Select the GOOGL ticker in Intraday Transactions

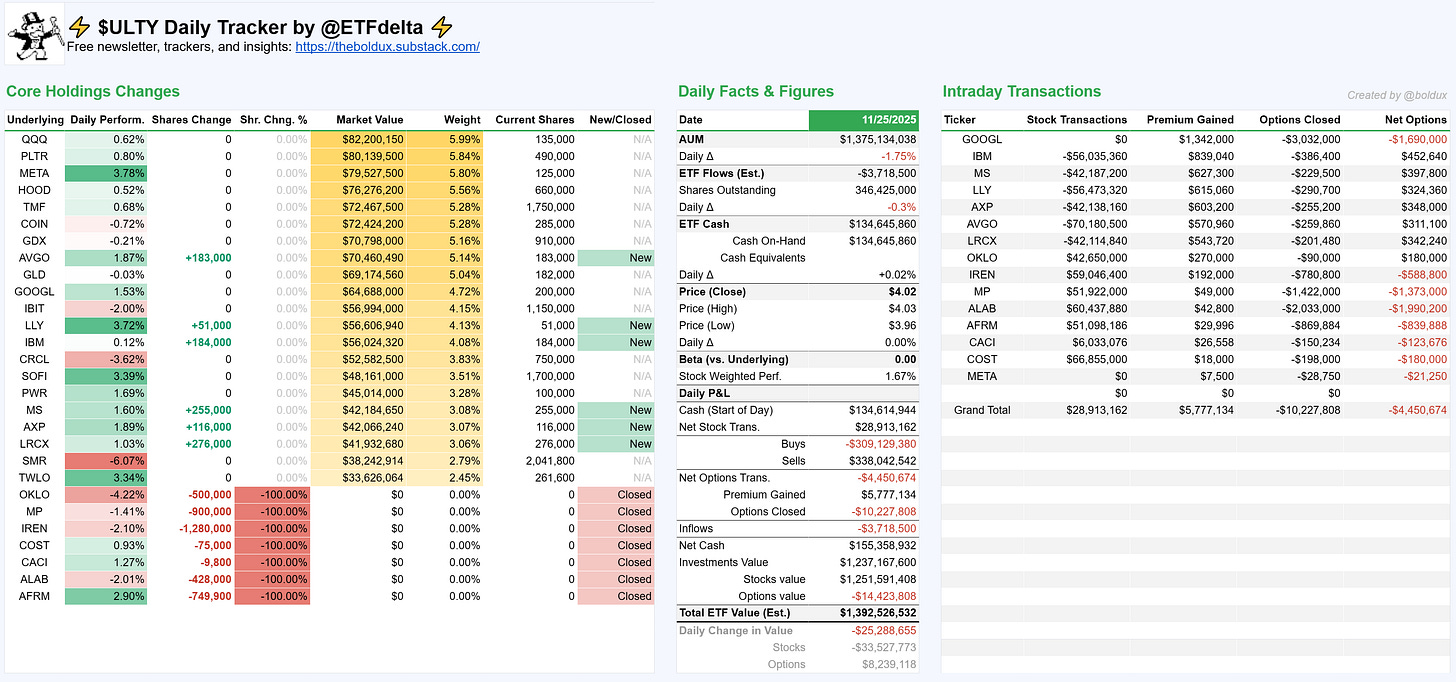coord(982,139)
